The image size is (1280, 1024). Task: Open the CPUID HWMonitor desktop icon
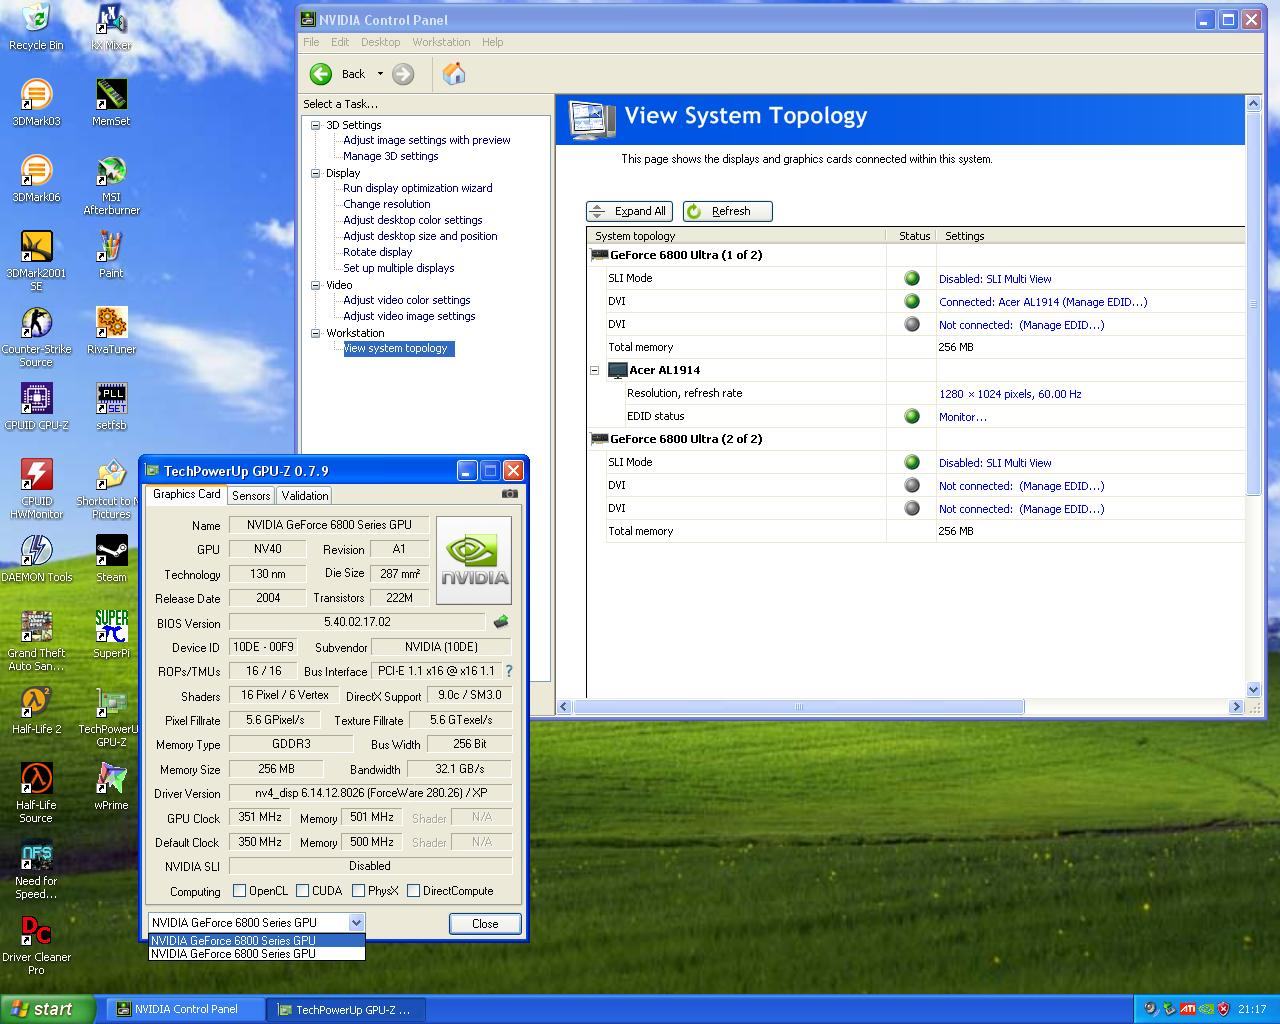(36, 489)
